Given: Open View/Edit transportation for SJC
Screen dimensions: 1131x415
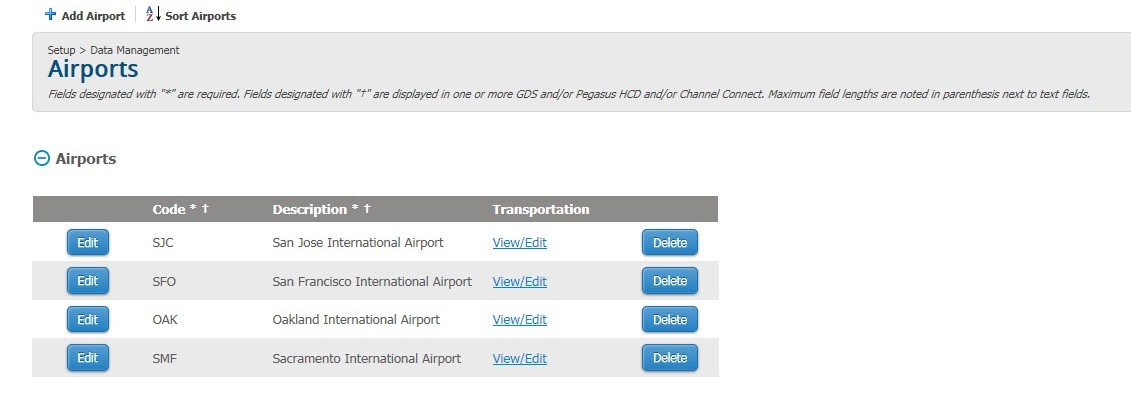Looking at the screenshot, I should (x=519, y=243).
